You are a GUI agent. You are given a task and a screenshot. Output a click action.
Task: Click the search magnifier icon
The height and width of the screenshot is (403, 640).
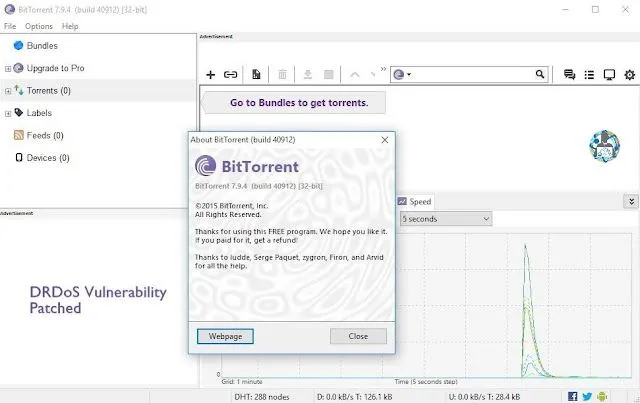tap(540, 74)
